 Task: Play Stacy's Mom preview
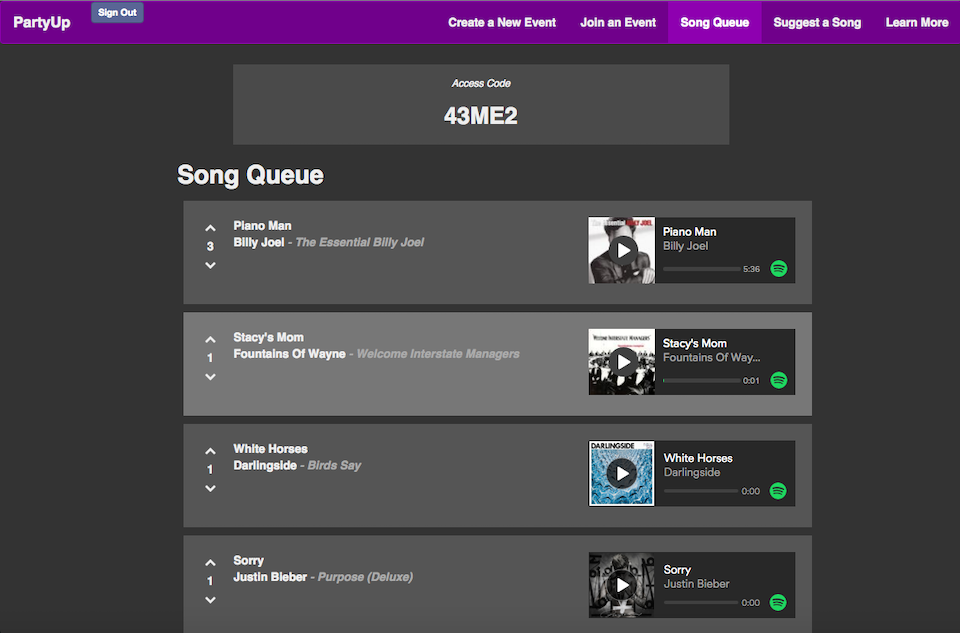tap(623, 362)
